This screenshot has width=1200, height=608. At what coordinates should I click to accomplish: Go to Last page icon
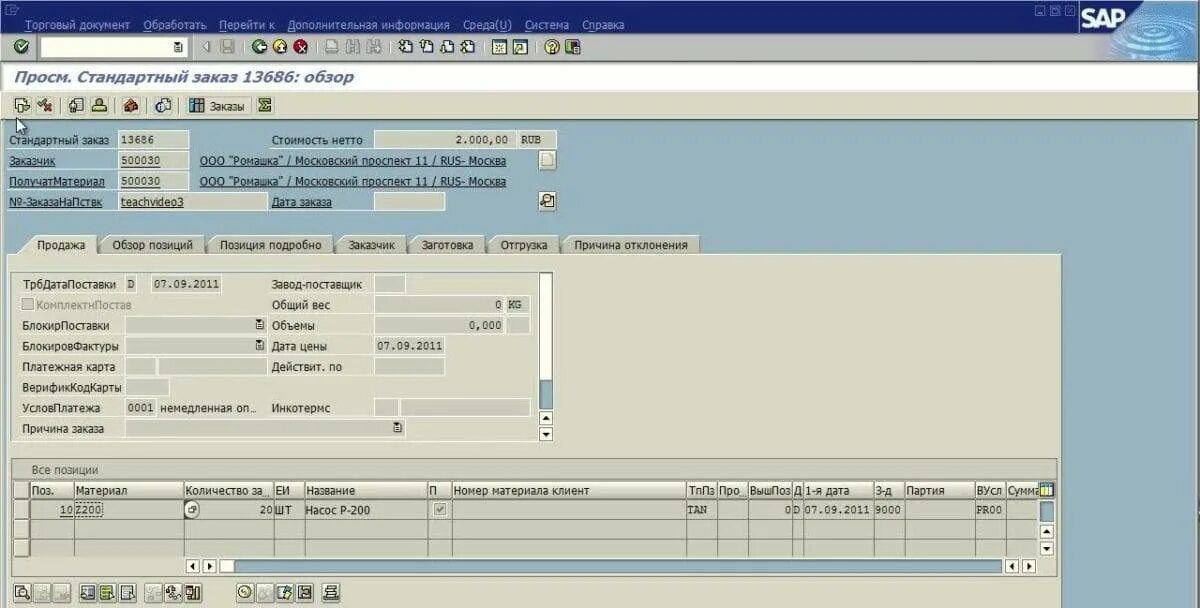pyautogui.click(x=468, y=47)
